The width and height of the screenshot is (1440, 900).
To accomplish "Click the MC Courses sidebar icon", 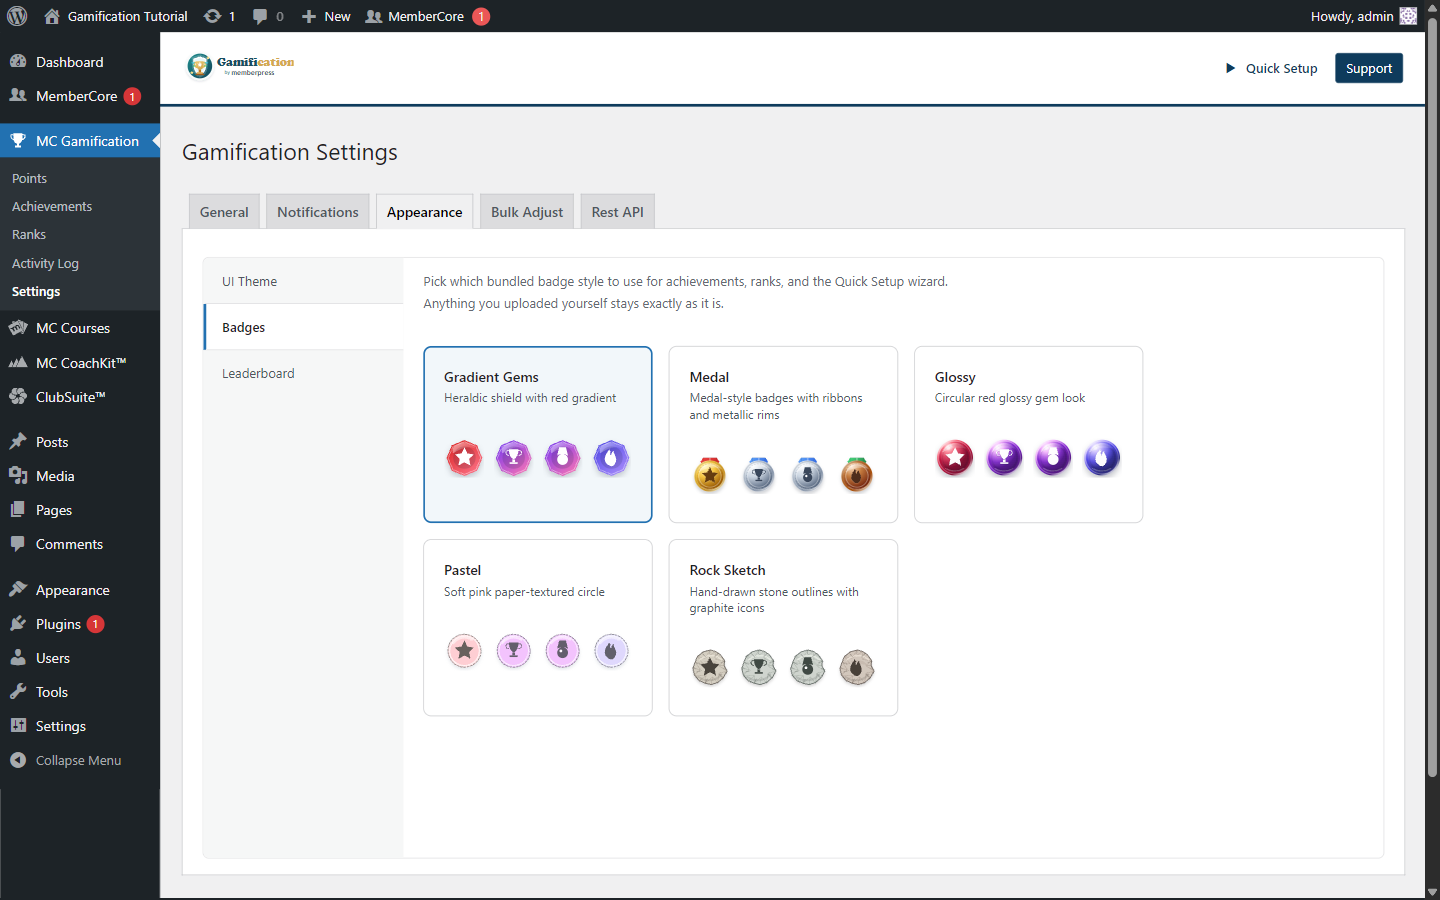I will click(x=18, y=328).
